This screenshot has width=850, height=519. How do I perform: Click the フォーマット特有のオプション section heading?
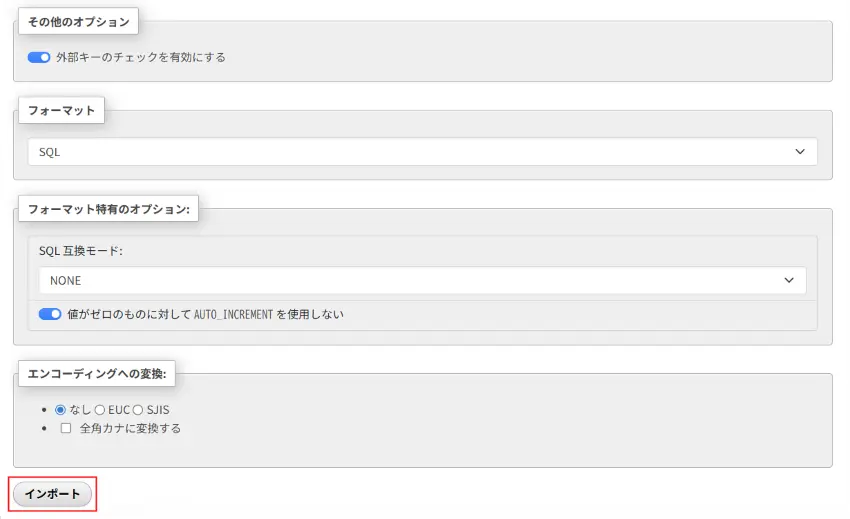[108, 209]
